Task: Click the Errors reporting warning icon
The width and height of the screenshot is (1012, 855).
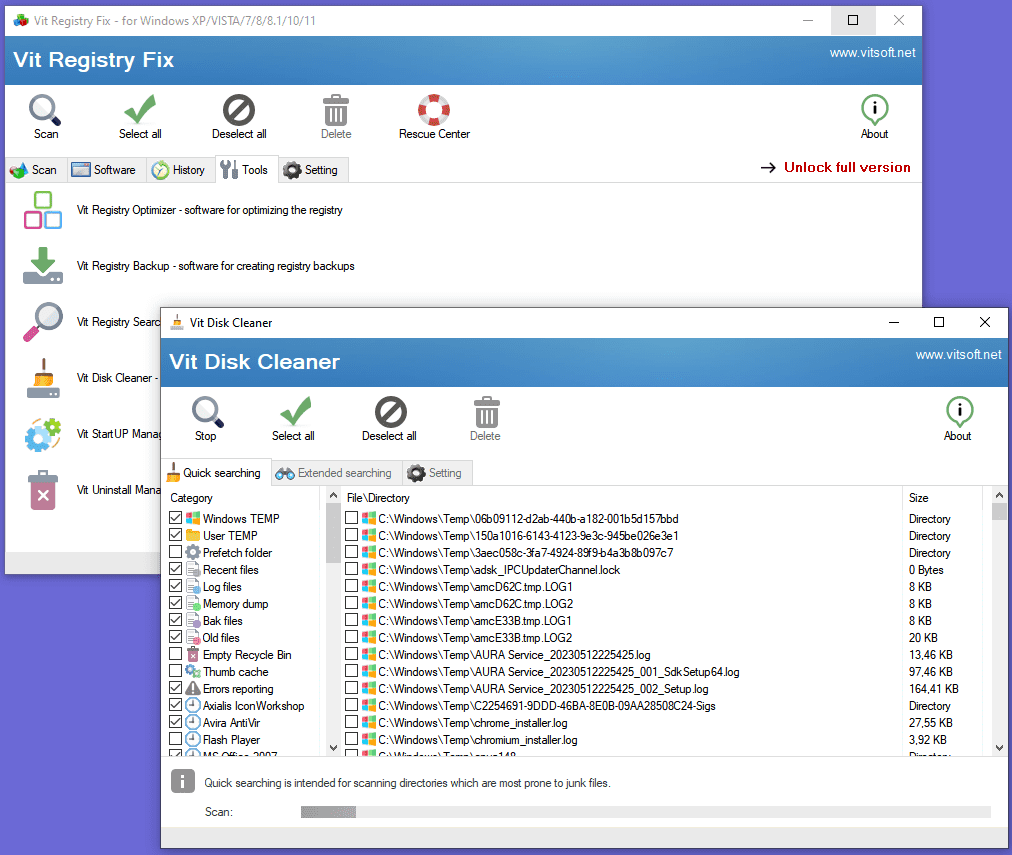Action: coord(193,689)
